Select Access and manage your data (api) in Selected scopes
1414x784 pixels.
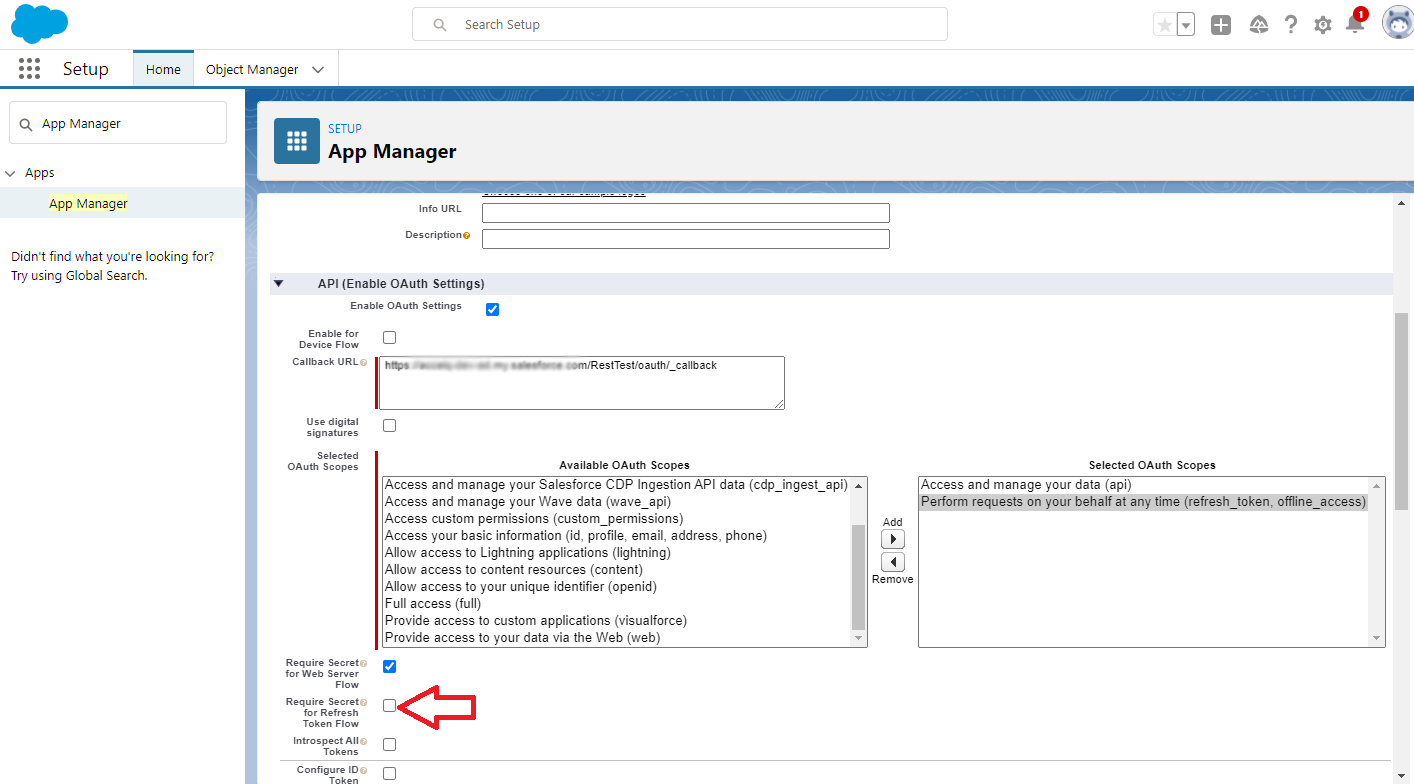(x=1026, y=484)
